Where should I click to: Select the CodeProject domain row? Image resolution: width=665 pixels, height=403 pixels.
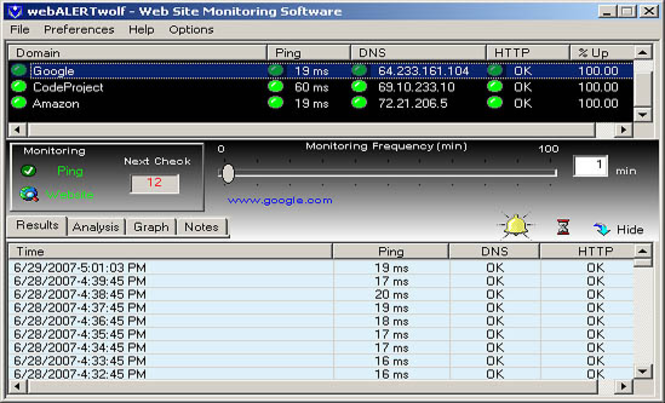coord(321,87)
